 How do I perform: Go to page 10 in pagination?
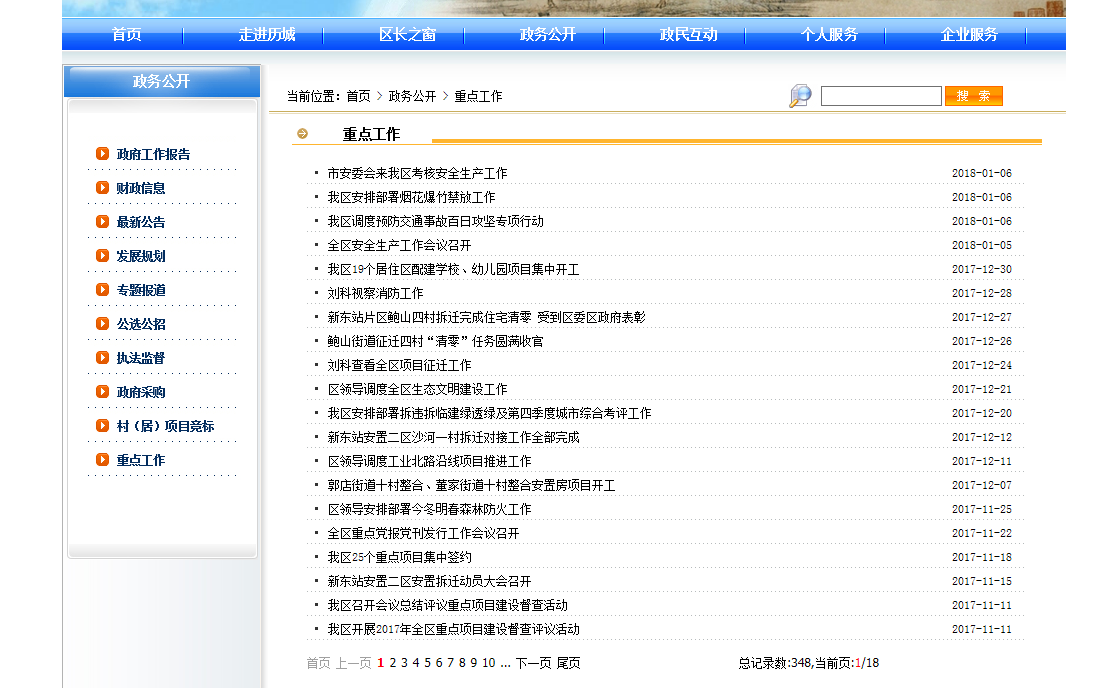pyautogui.click(x=488, y=663)
